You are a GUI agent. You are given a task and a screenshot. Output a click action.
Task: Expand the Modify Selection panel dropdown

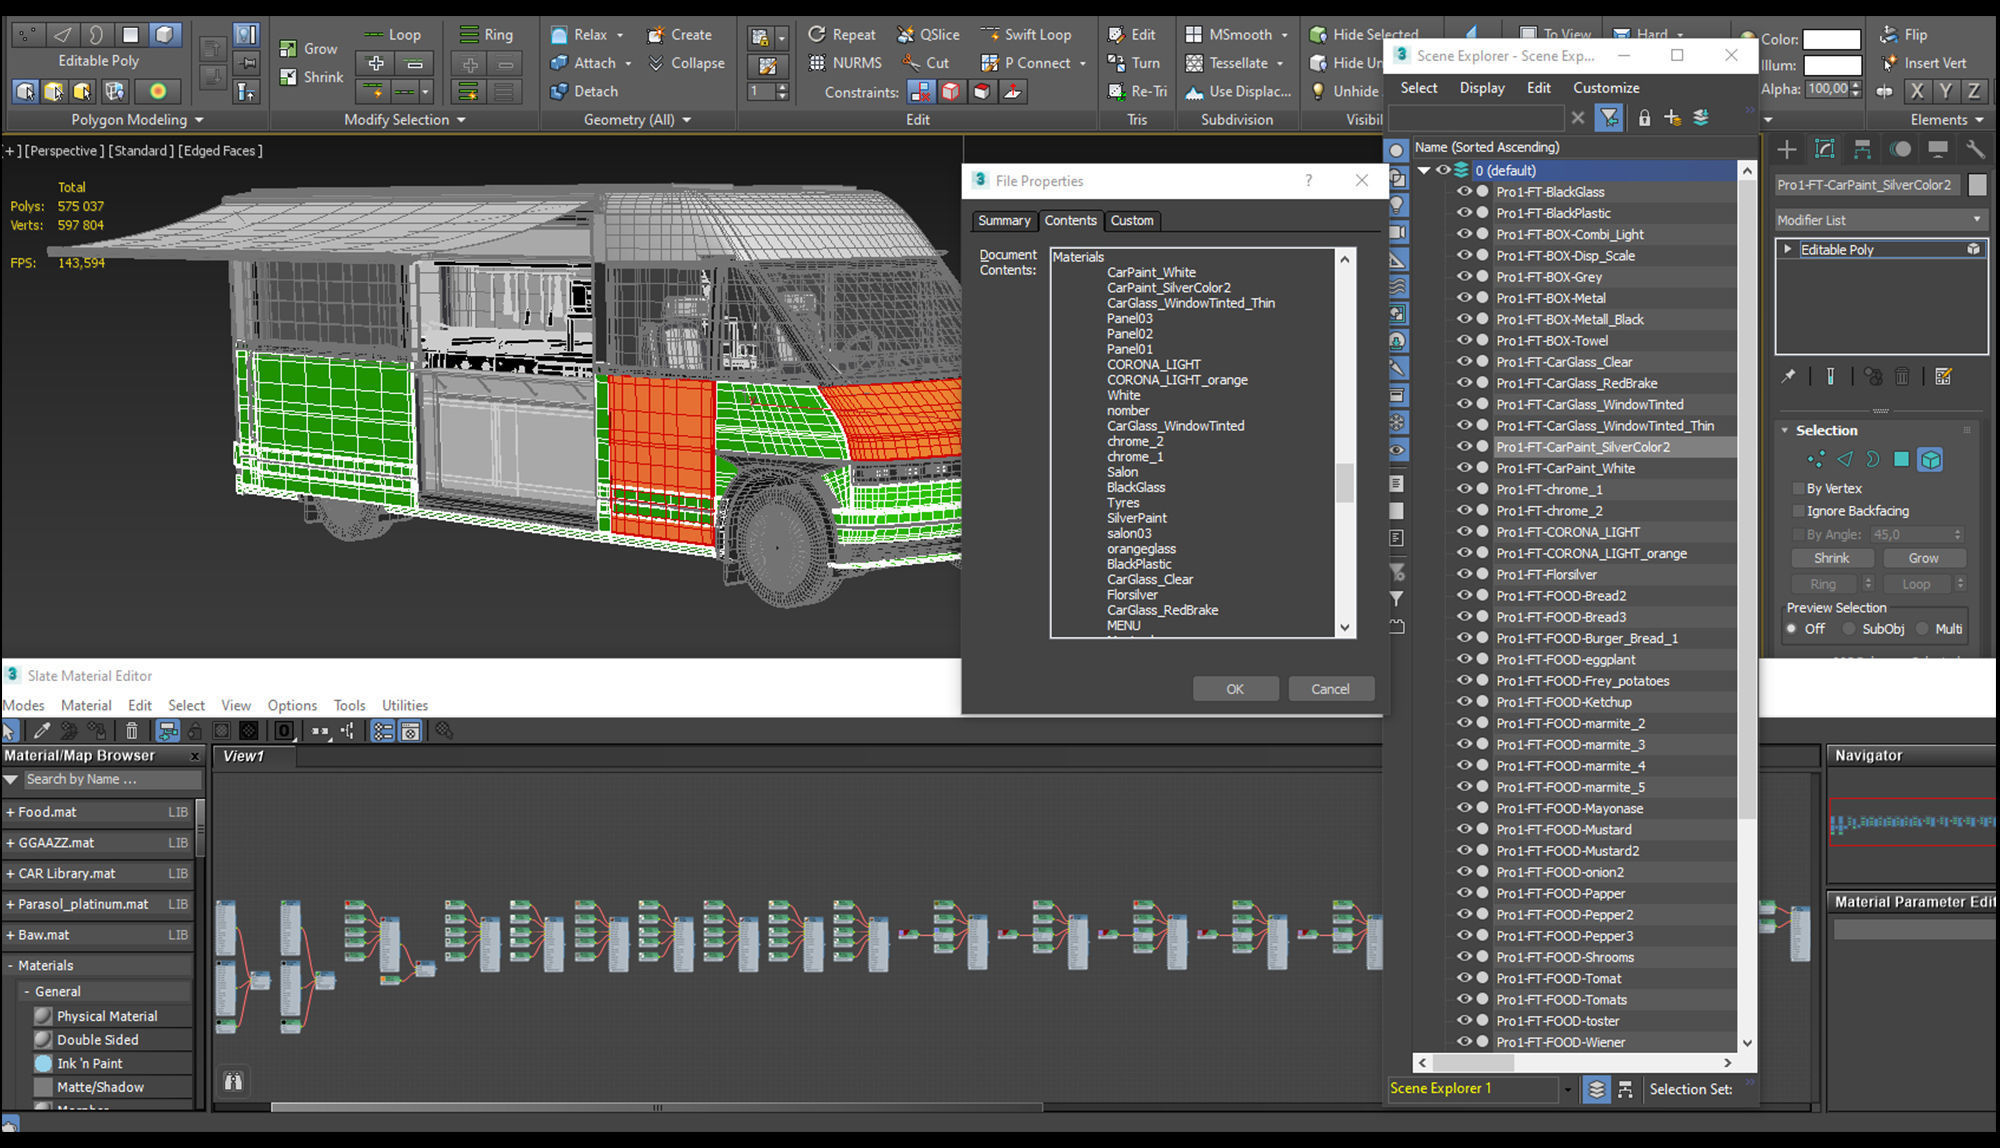(x=461, y=120)
